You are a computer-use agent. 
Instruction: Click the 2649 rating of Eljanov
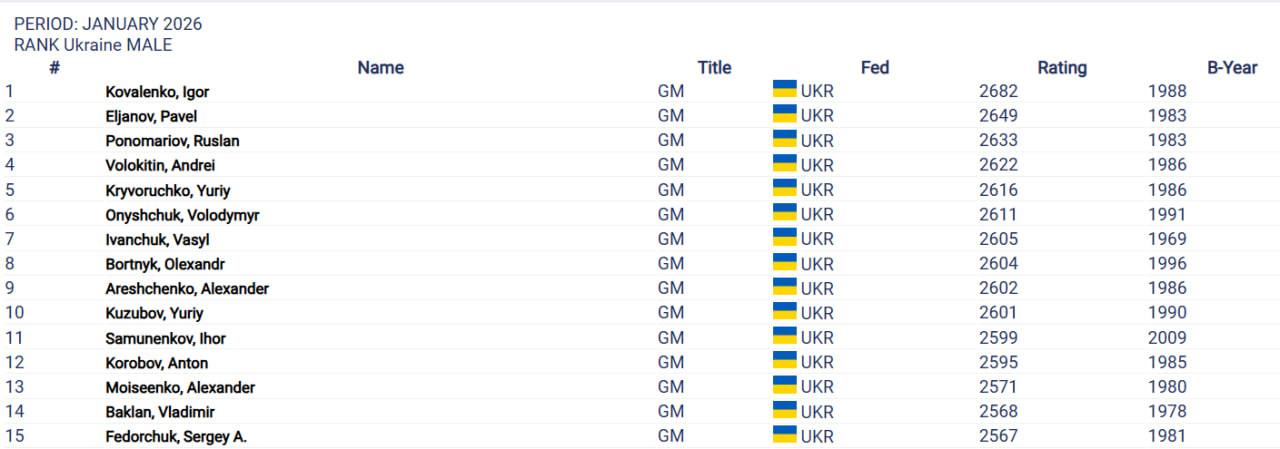998,116
